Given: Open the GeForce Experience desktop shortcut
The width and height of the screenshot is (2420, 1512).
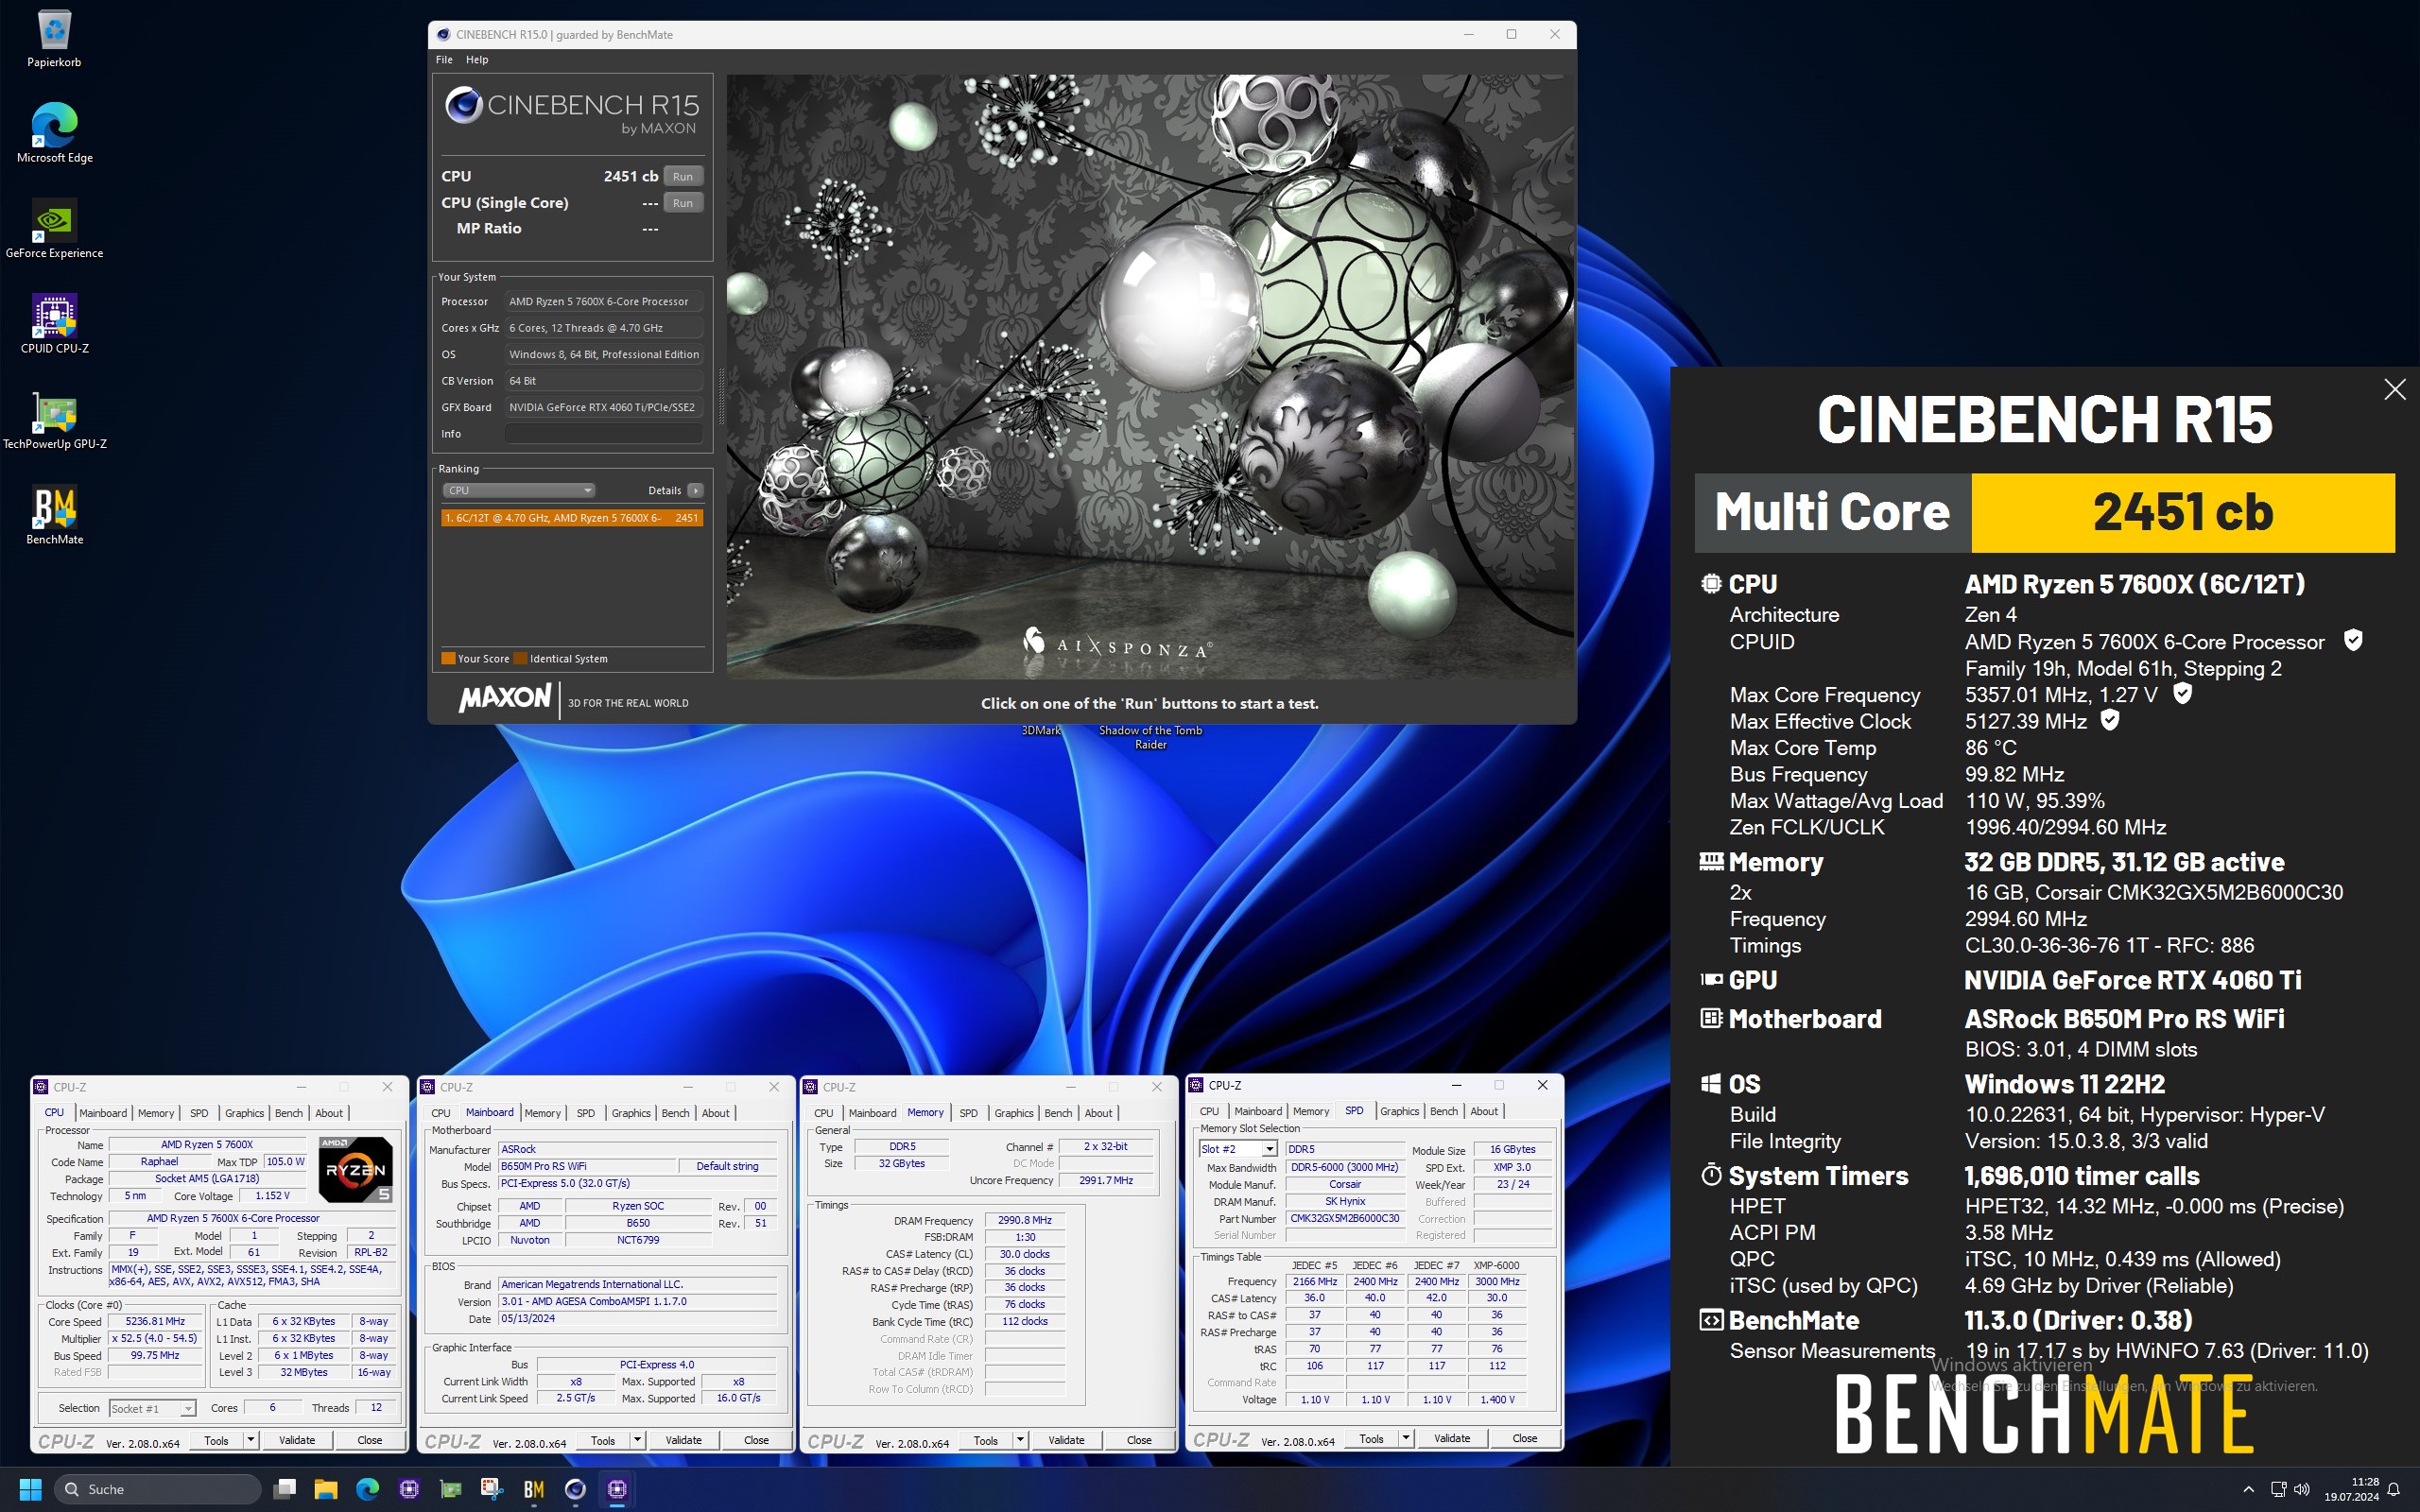Looking at the screenshot, I should pyautogui.click(x=54, y=229).
